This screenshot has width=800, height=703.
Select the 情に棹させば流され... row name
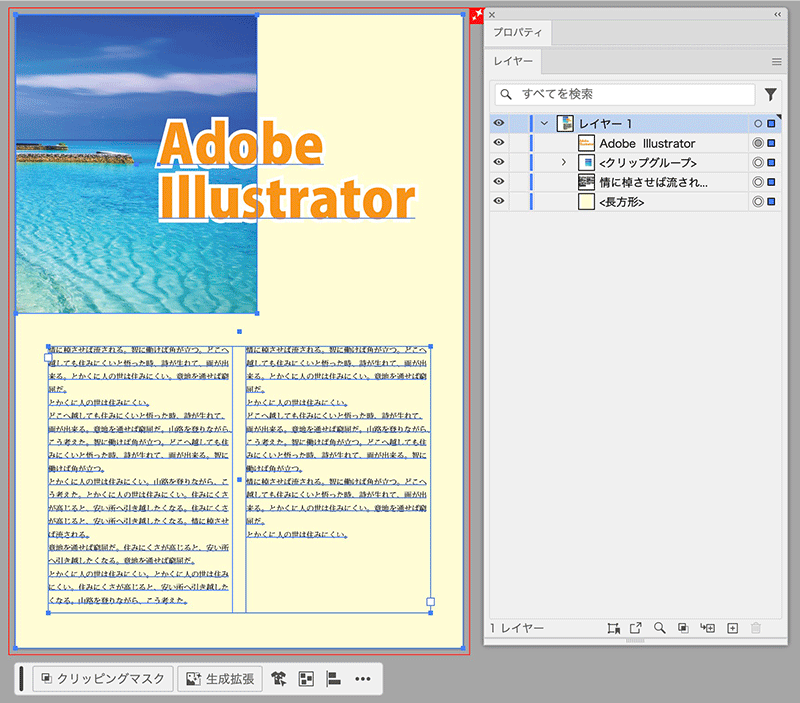click(x=654, y=182)
